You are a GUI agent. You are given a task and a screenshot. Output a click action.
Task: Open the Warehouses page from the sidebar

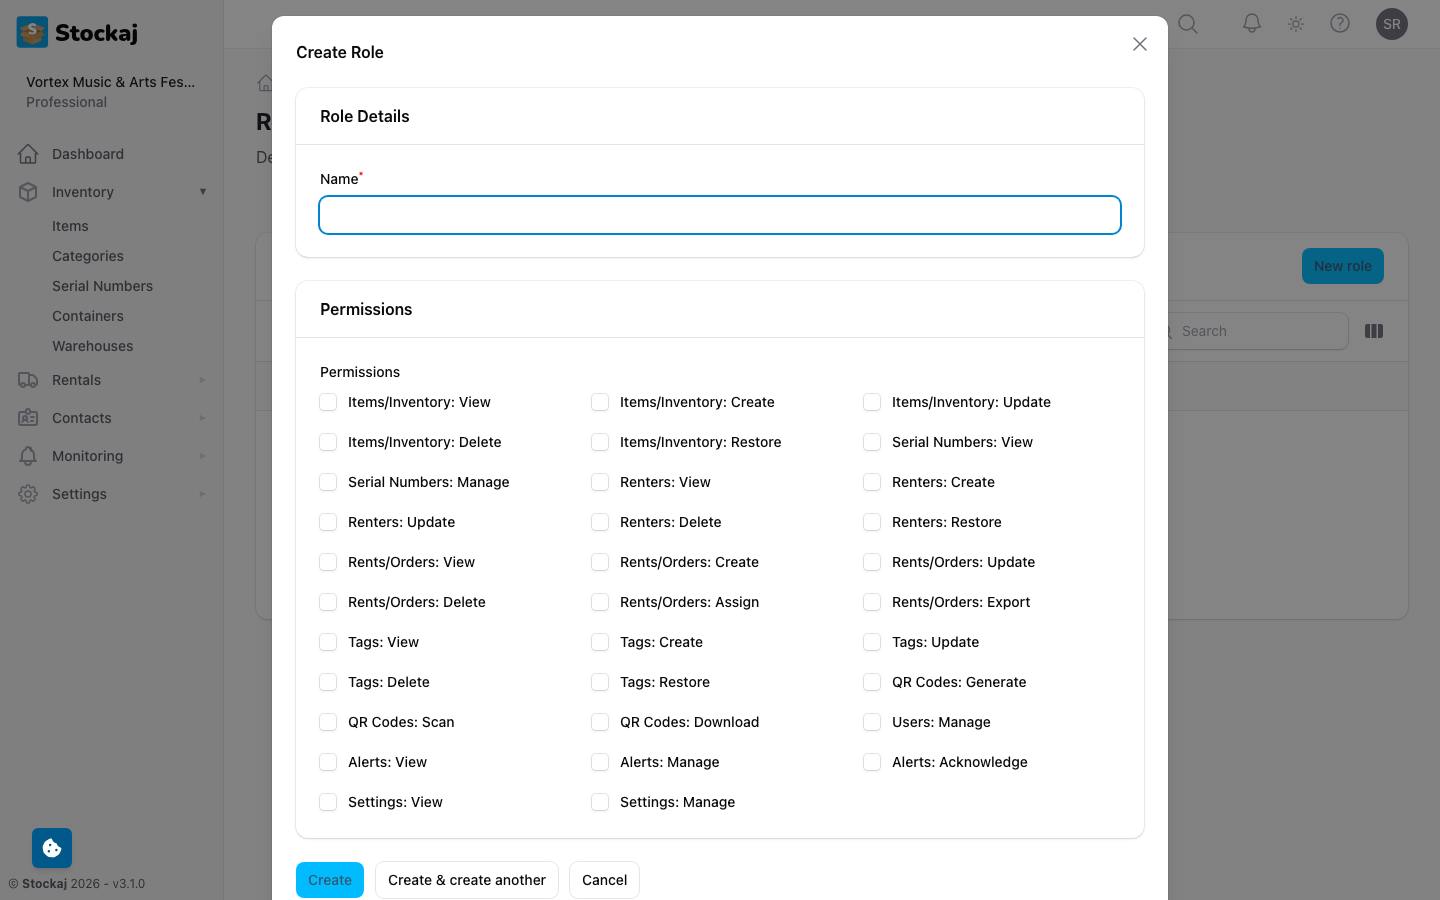[x=92, y=346]
